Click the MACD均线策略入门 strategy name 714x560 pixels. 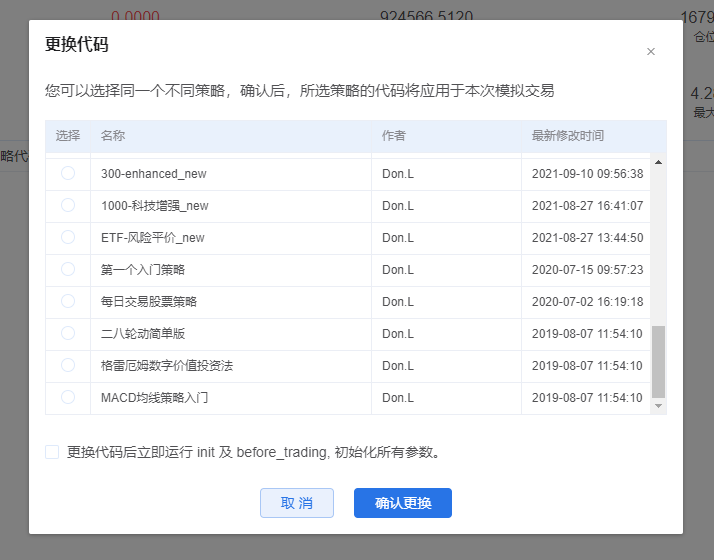154,397
